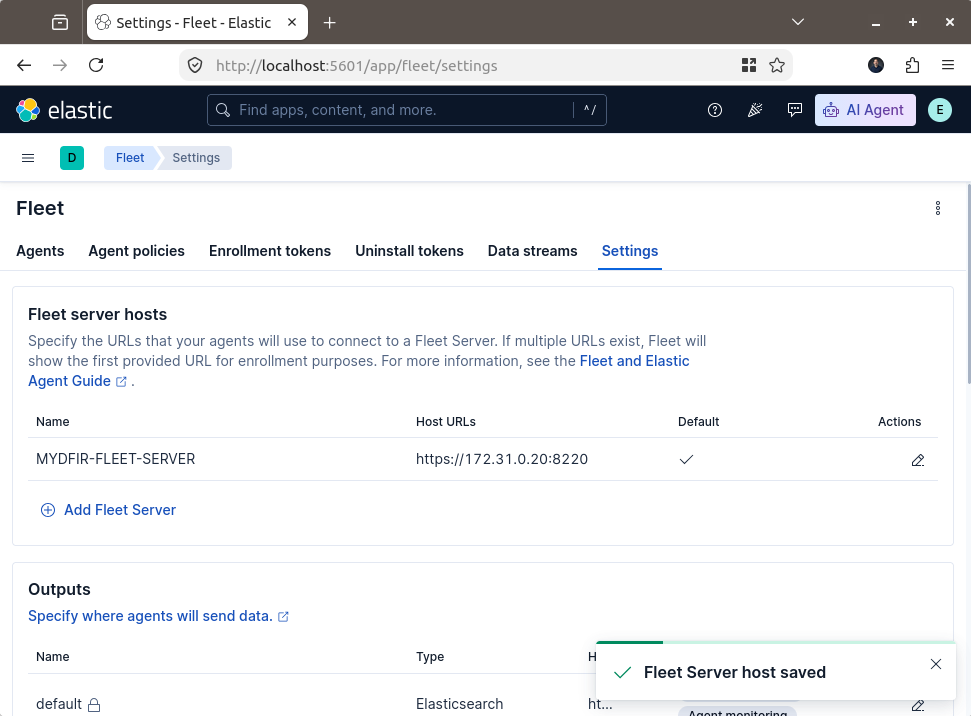
Task: Open the browser account avatar
Action: click(x=876, y=65)
